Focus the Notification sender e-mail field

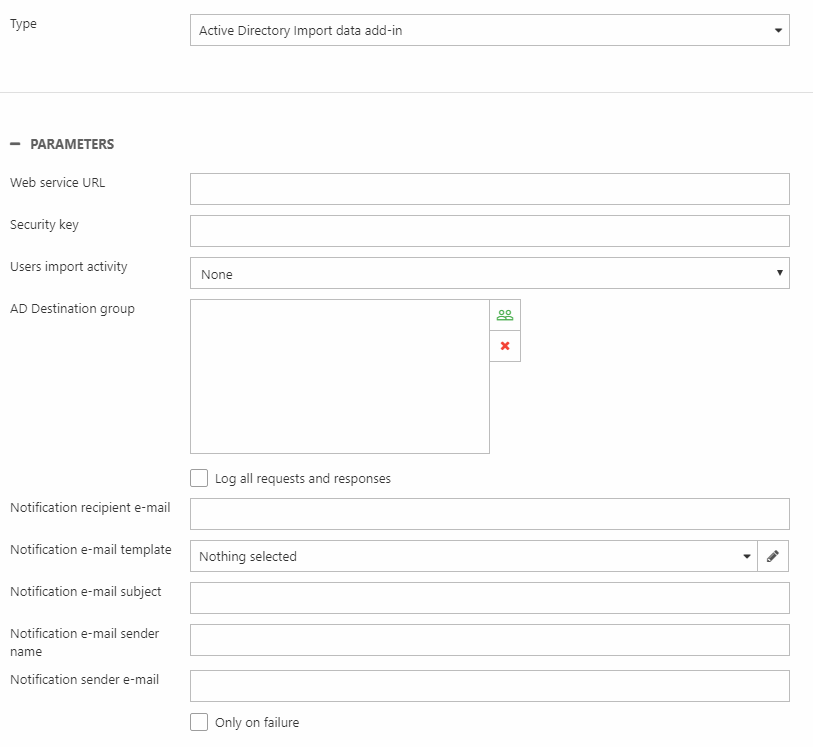coord(489,686)
